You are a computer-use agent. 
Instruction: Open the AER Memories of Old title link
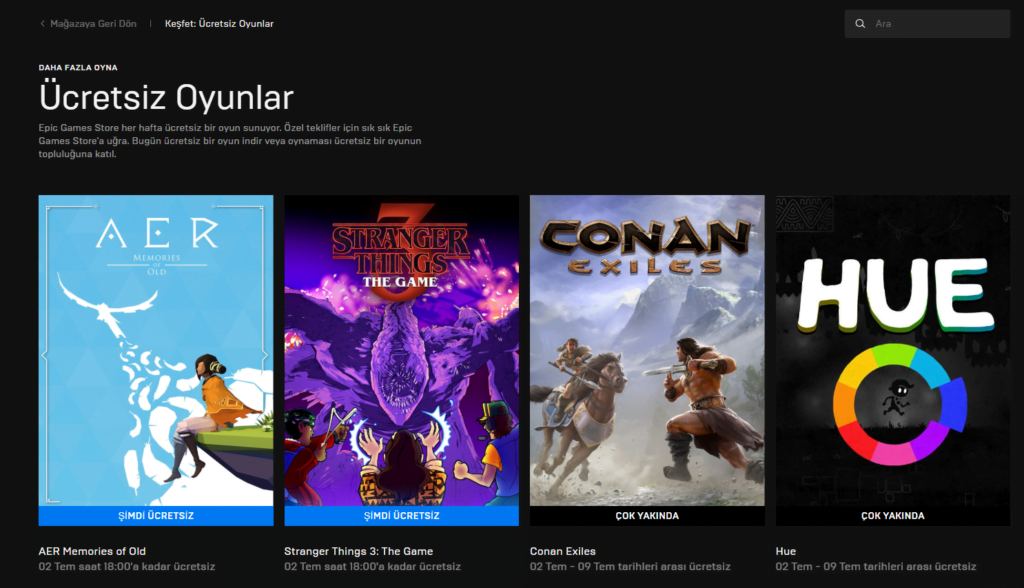point(92,551)
